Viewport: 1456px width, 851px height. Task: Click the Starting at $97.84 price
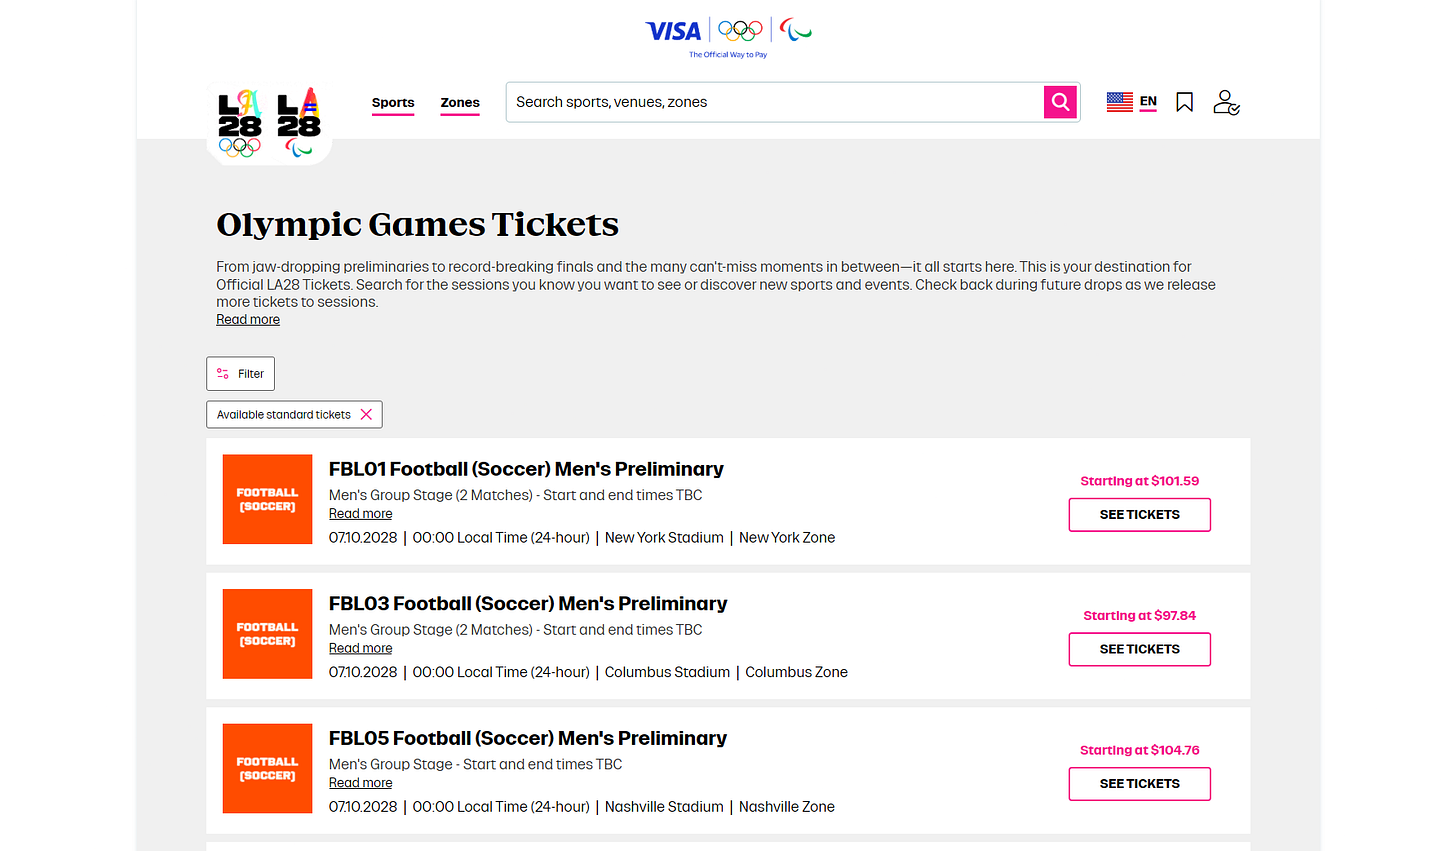pyautogui.click(x=1139, y=616)
